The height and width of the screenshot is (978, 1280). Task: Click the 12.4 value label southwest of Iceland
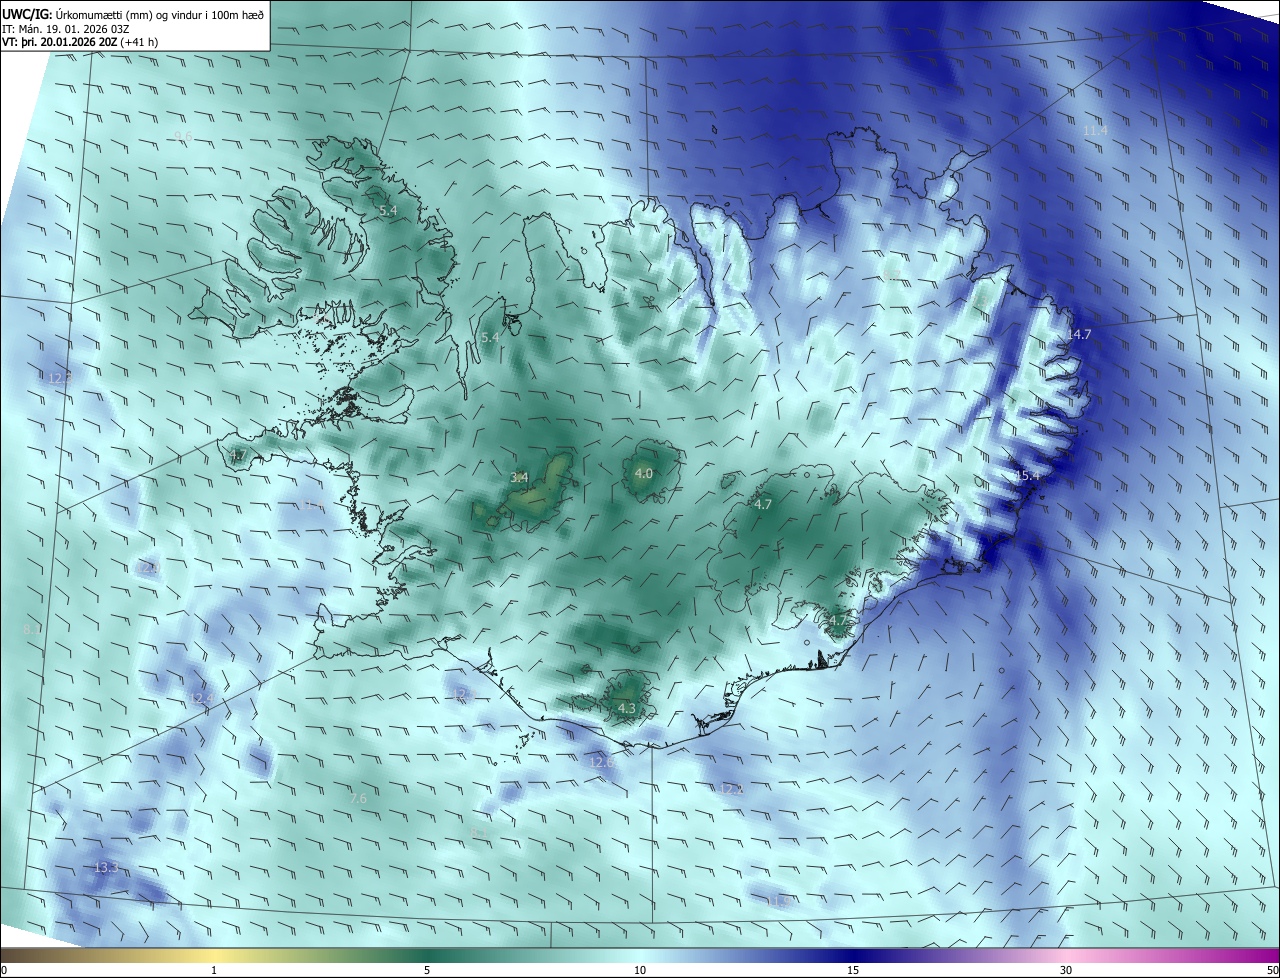point(202,698)
